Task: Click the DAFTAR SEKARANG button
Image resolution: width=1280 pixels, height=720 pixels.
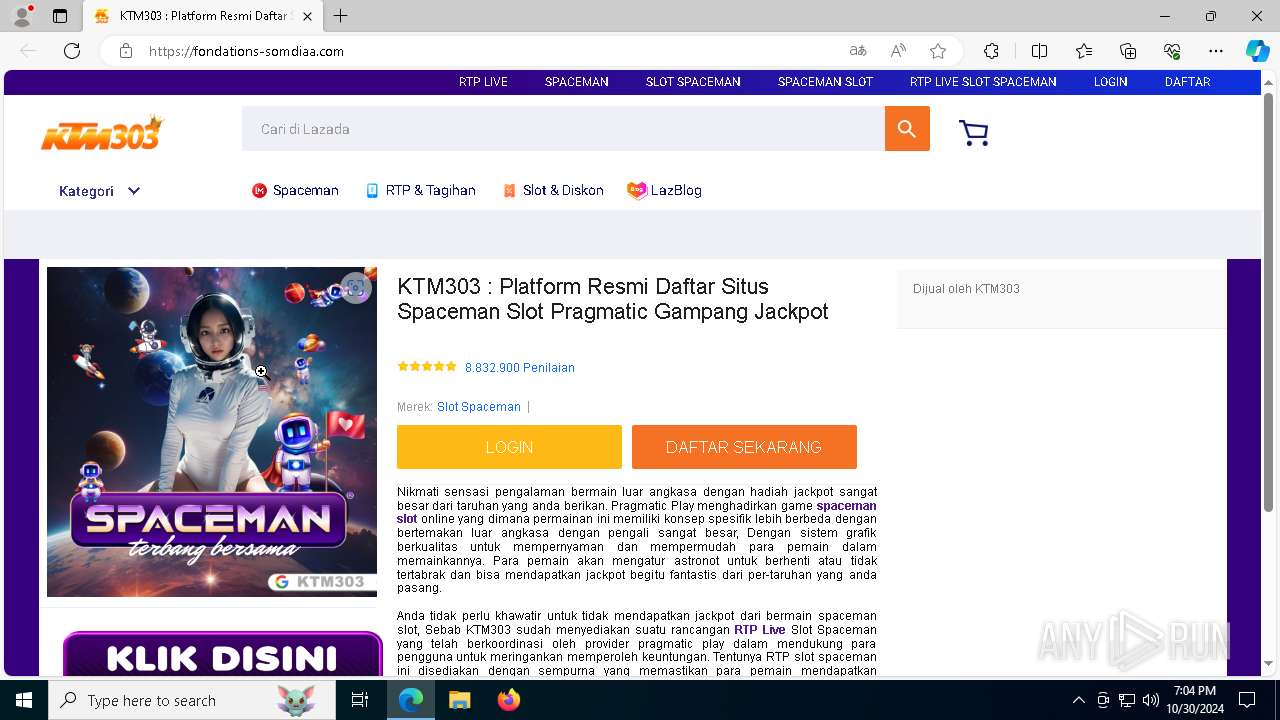Action: [x=744, y=447]
